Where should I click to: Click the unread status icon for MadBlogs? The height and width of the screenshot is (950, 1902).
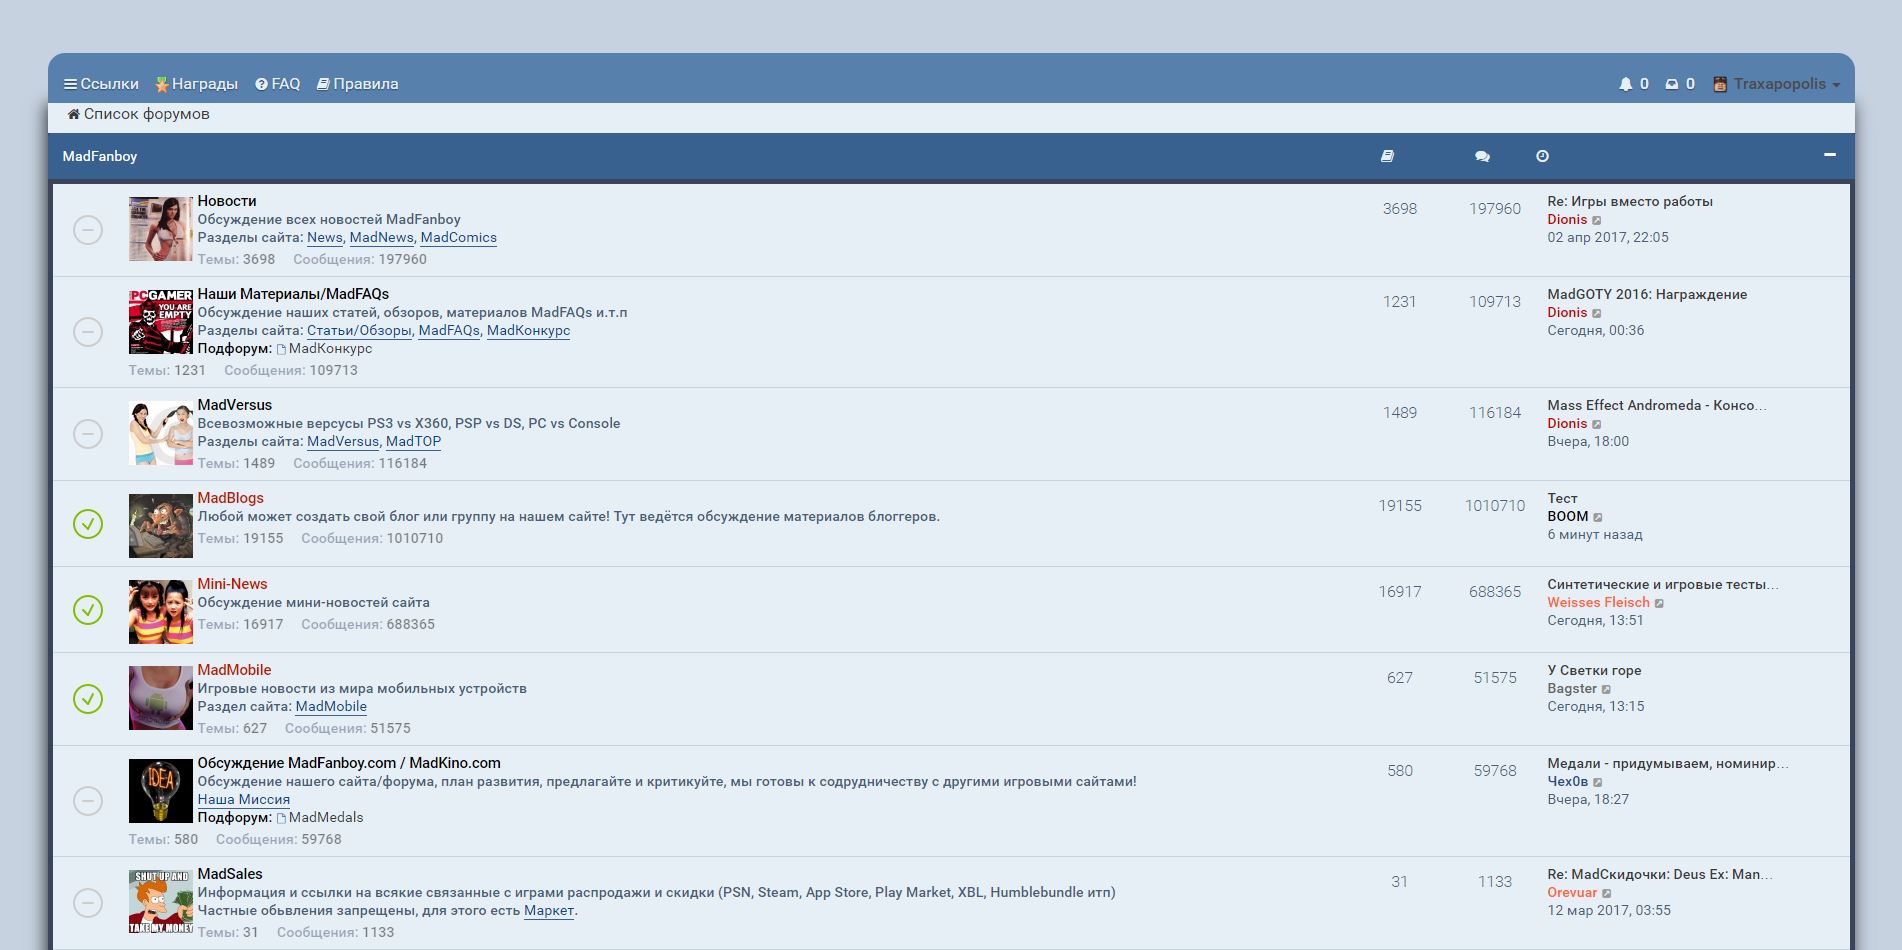pyautogui.click(x=88, y=524)
